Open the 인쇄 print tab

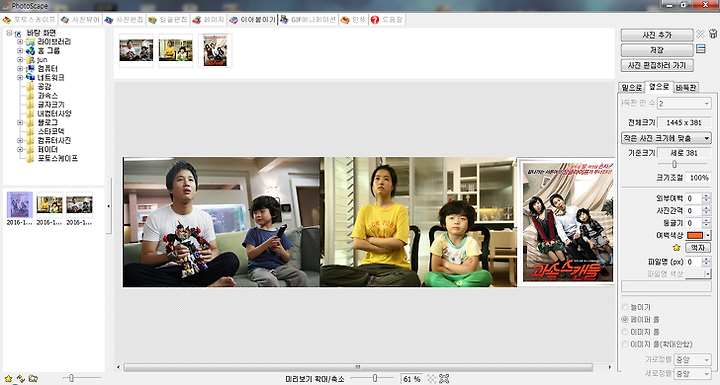[x=353, y=20]
